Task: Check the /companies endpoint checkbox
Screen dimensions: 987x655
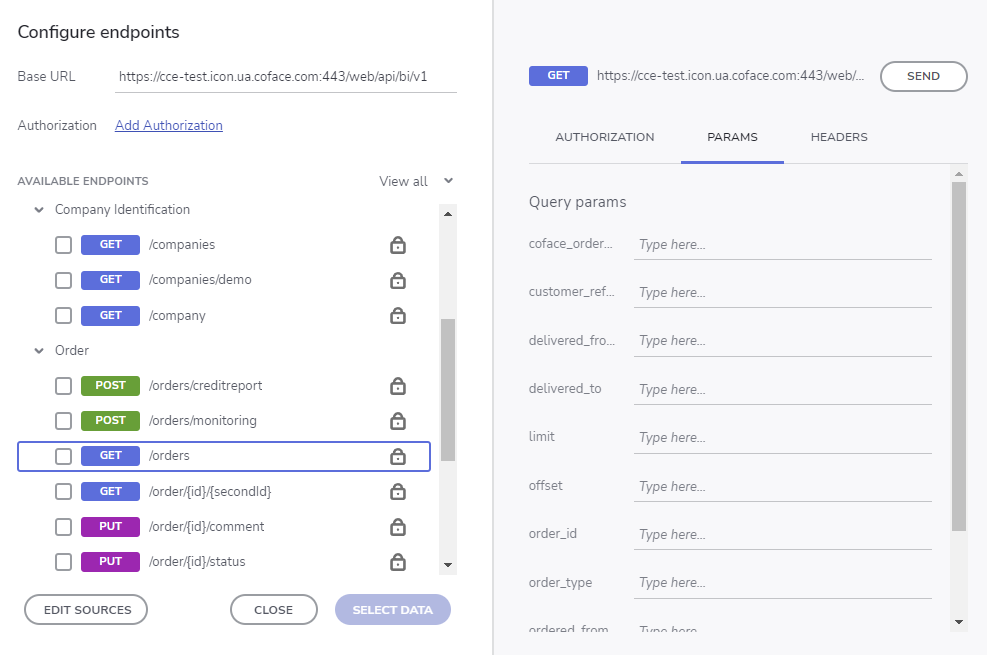Action: coord(63,245)
